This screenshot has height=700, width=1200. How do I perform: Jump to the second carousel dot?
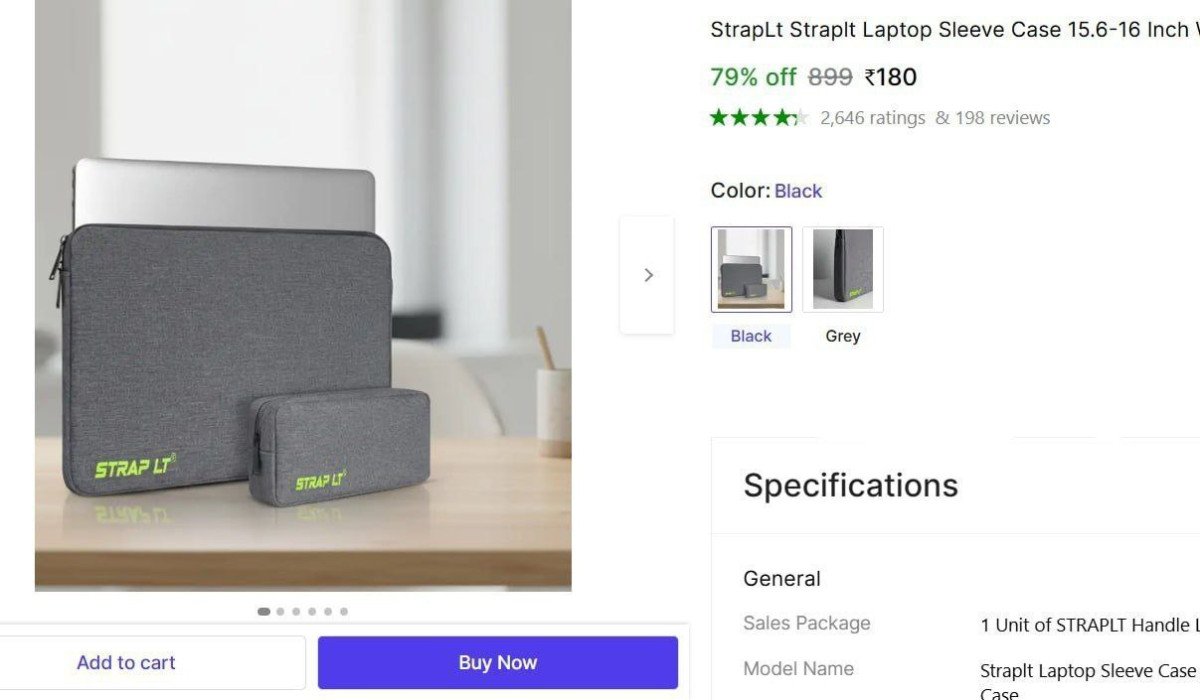click(280, 611)
